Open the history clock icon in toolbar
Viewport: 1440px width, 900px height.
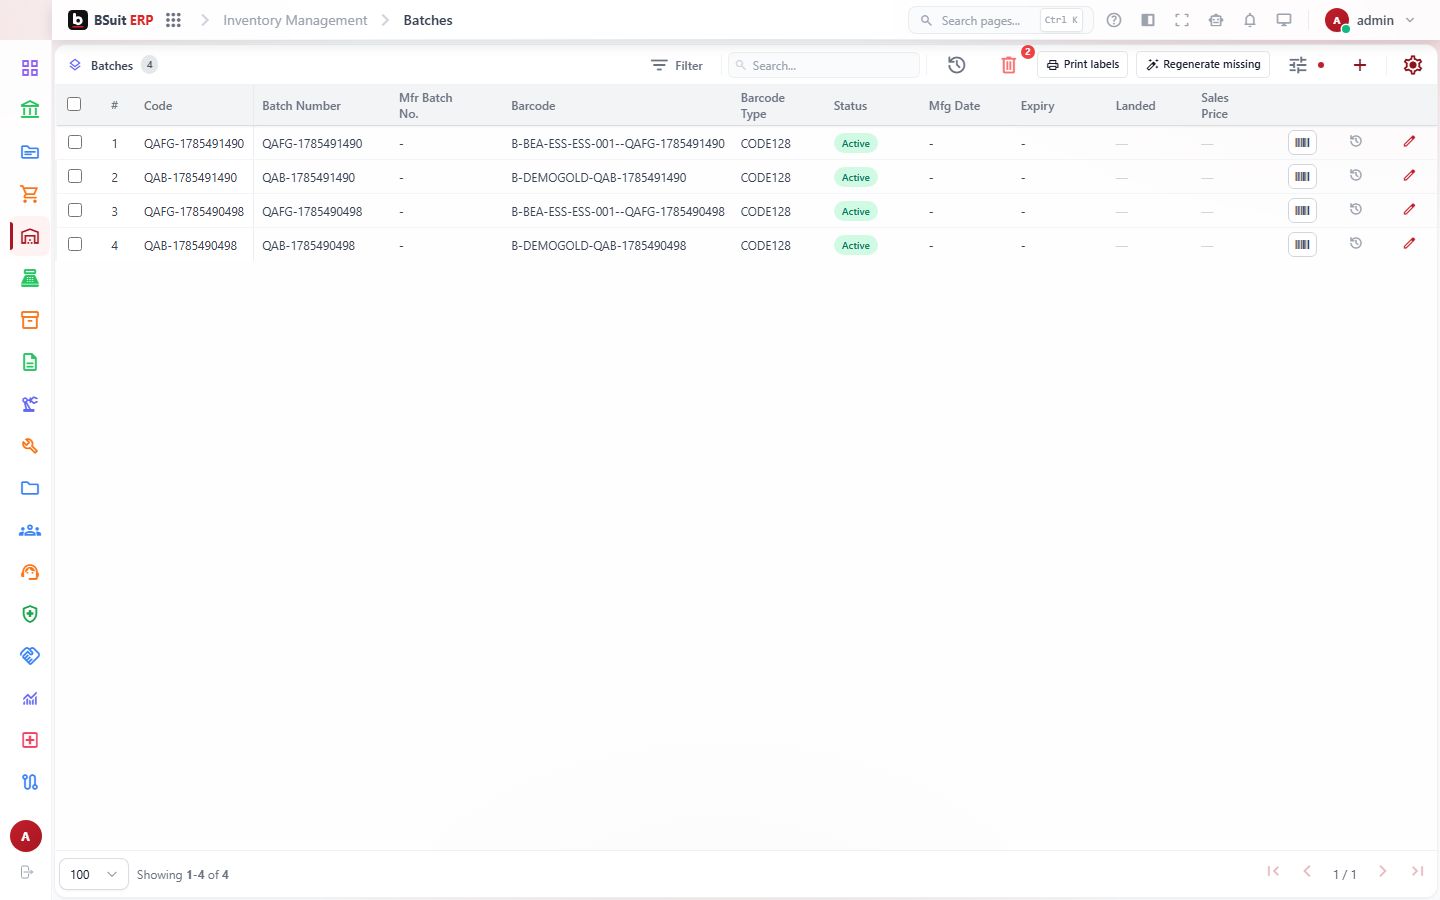957,65
